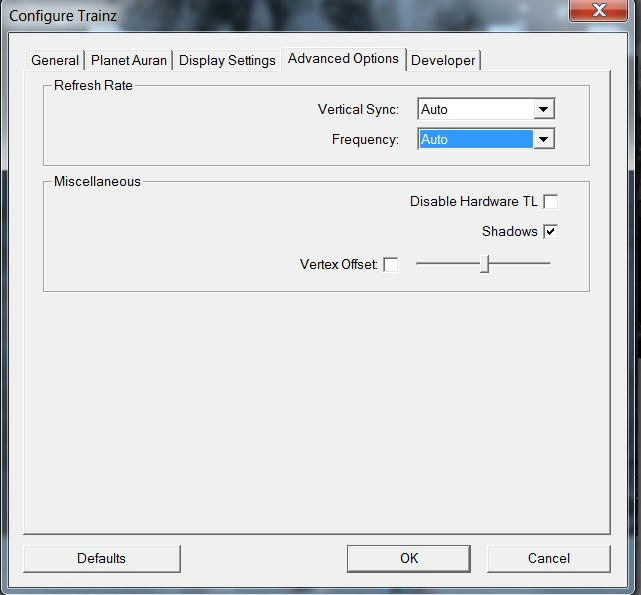Click the Vertex Offset slider thumb
This screenshot has height=595, width=641.
[484, 264]
